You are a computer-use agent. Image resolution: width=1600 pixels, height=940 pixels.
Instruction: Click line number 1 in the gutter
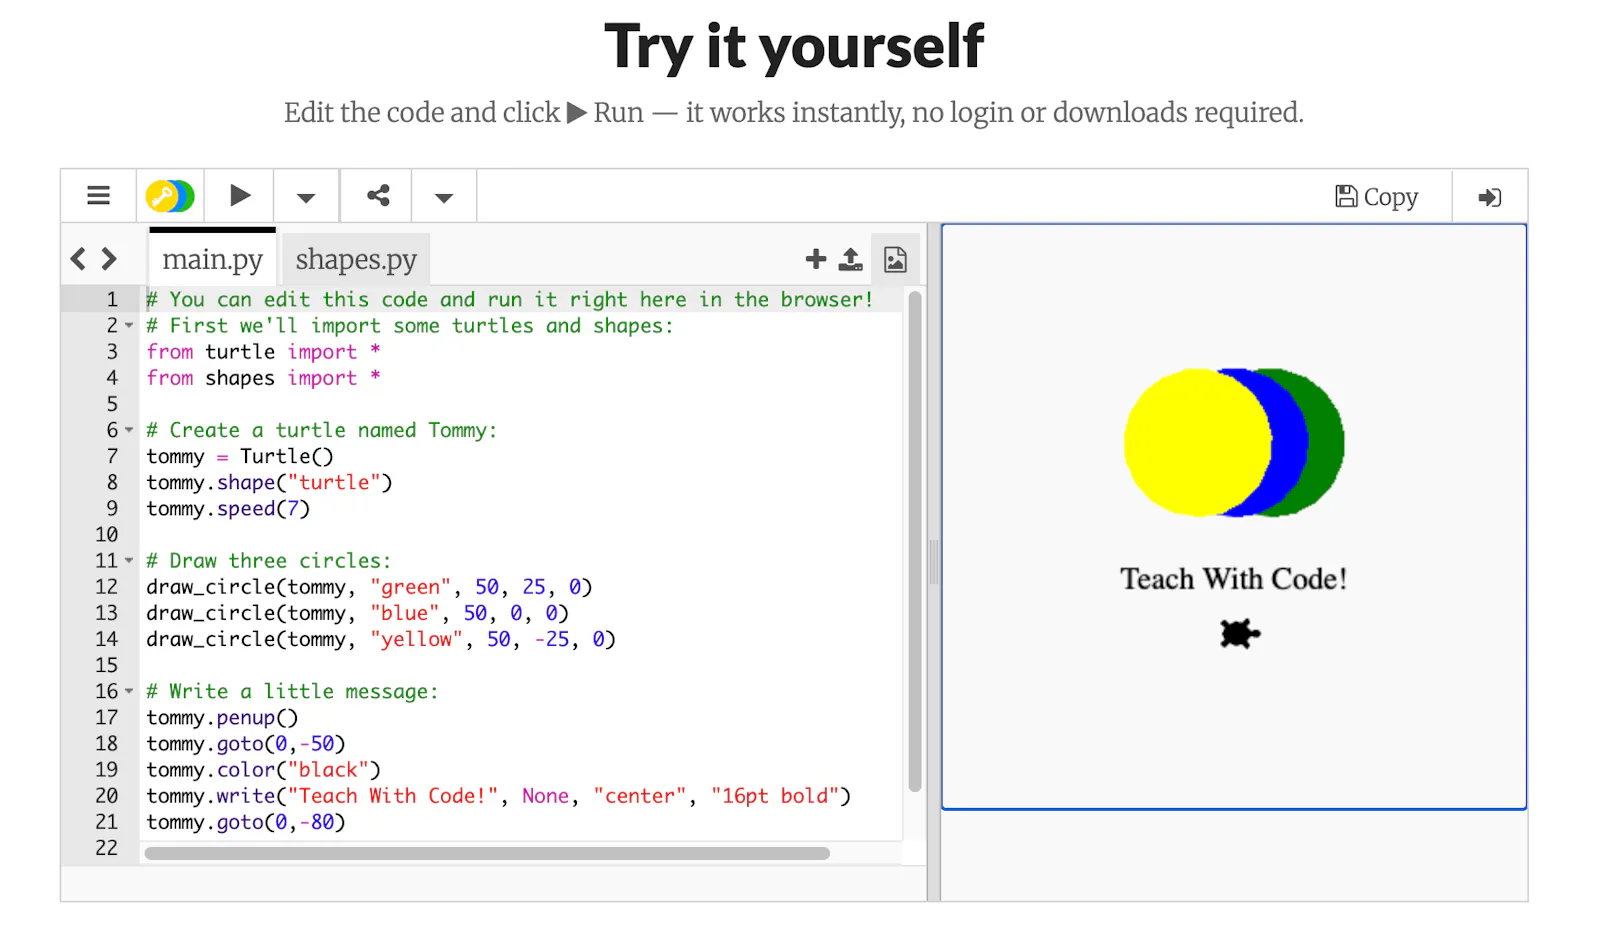pyautogui.click(x=112, y=299)
